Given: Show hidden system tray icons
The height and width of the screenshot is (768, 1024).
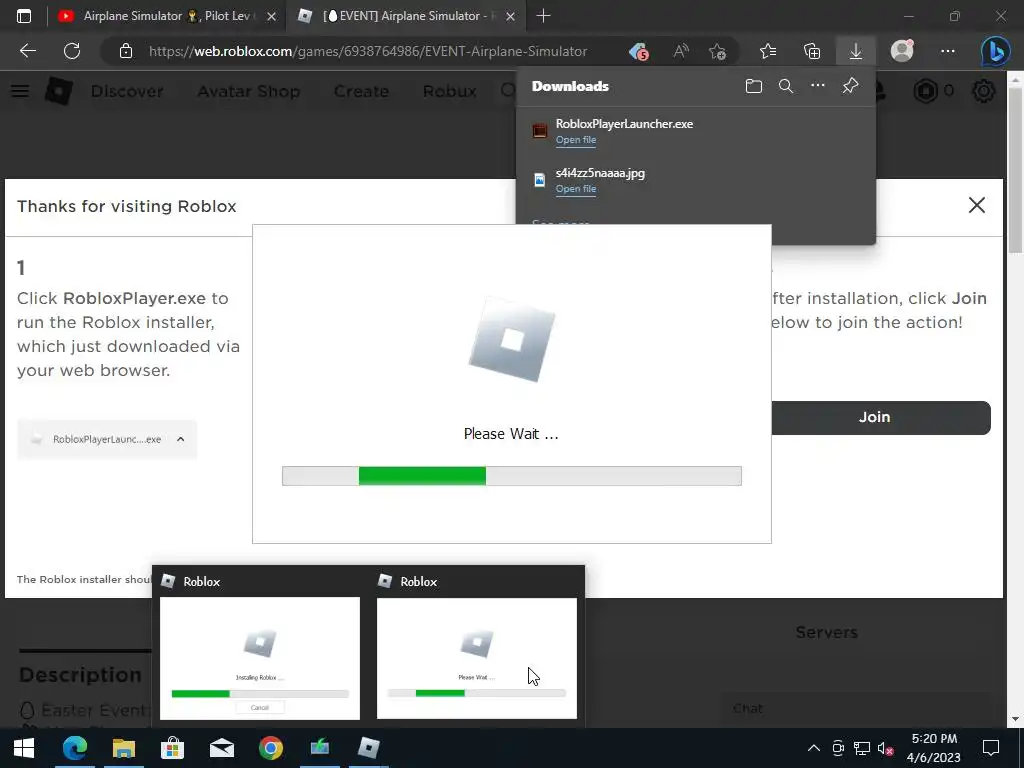Looking at the screenshot, I should click(814, 748).
